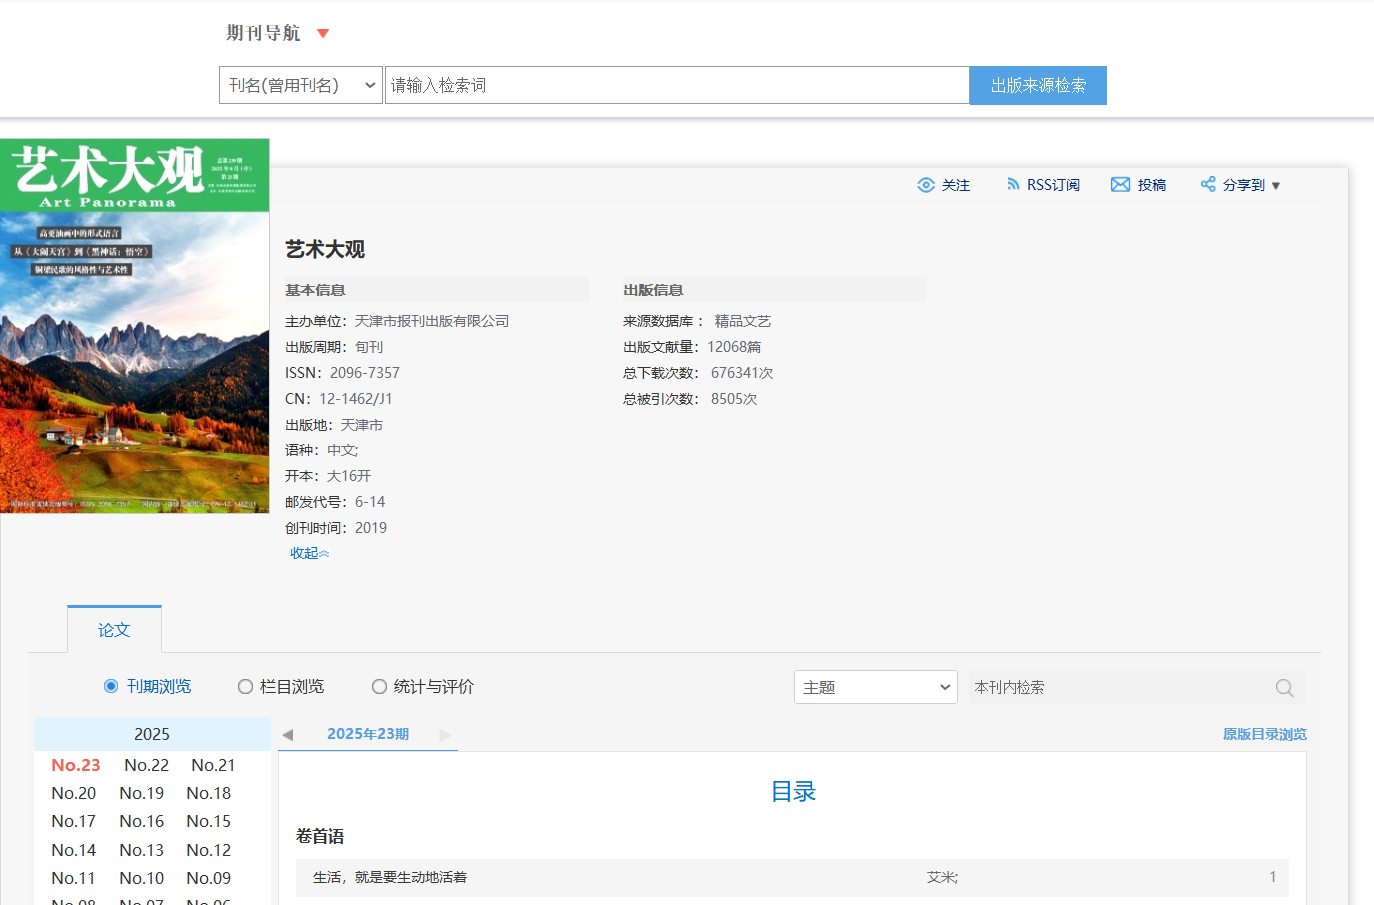Click the 8505次 citation count

pos(734,399)
